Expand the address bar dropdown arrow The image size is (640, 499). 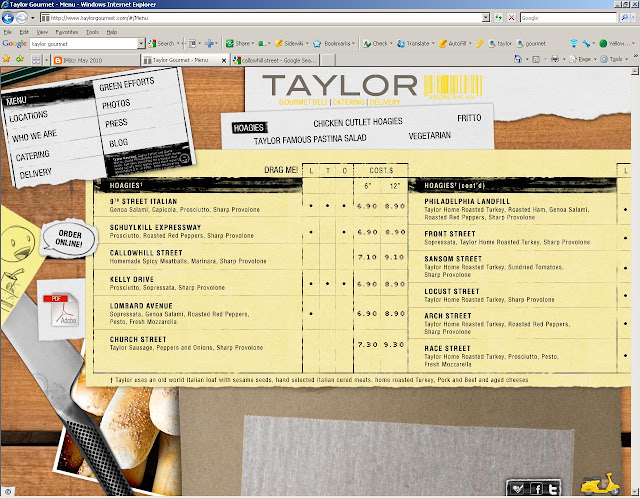pyautogui.click(x=485, y=18)
